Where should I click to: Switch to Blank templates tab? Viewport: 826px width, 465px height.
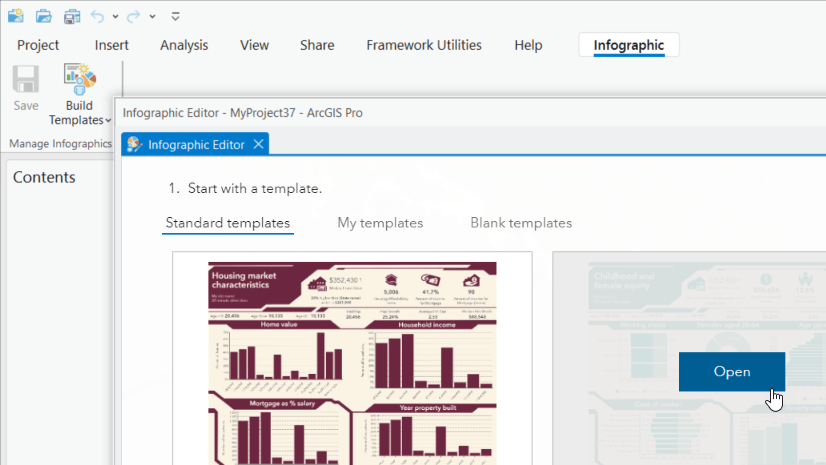click(521, 223)
